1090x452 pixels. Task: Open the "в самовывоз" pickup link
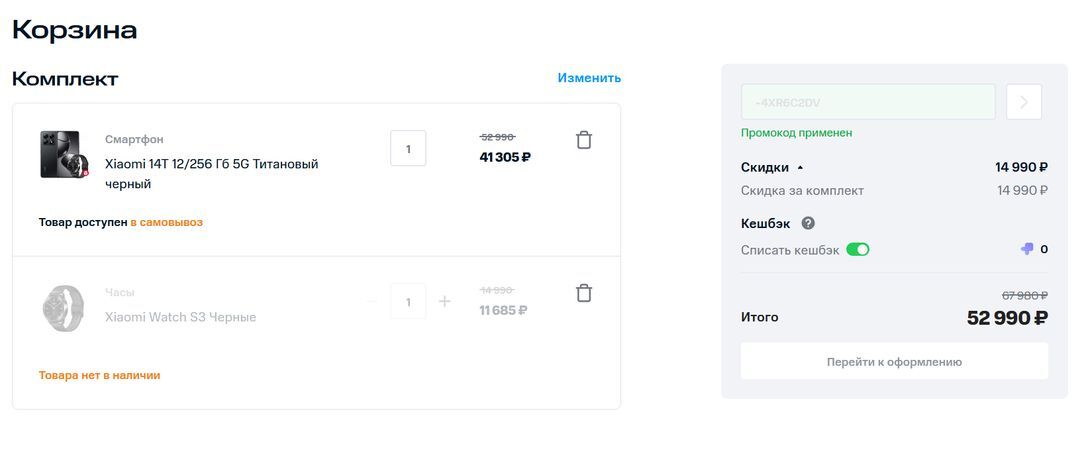(166, 223)
